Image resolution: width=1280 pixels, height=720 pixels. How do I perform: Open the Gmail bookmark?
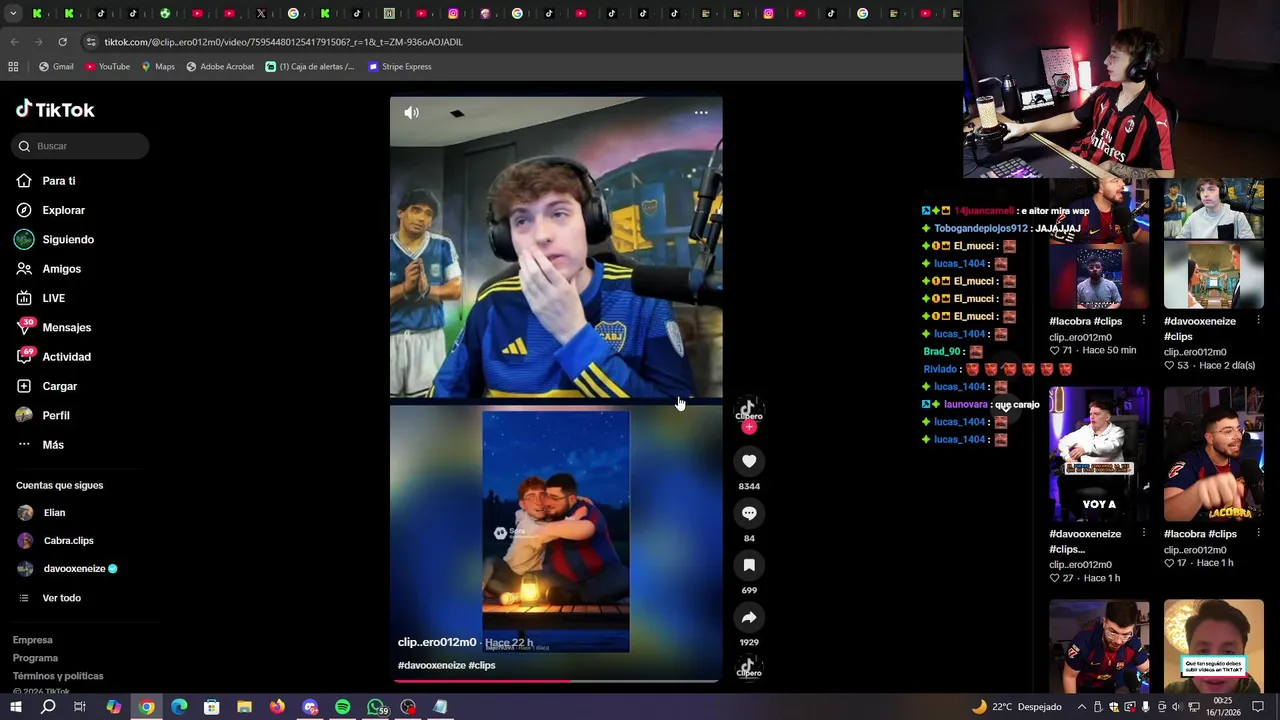56,67
